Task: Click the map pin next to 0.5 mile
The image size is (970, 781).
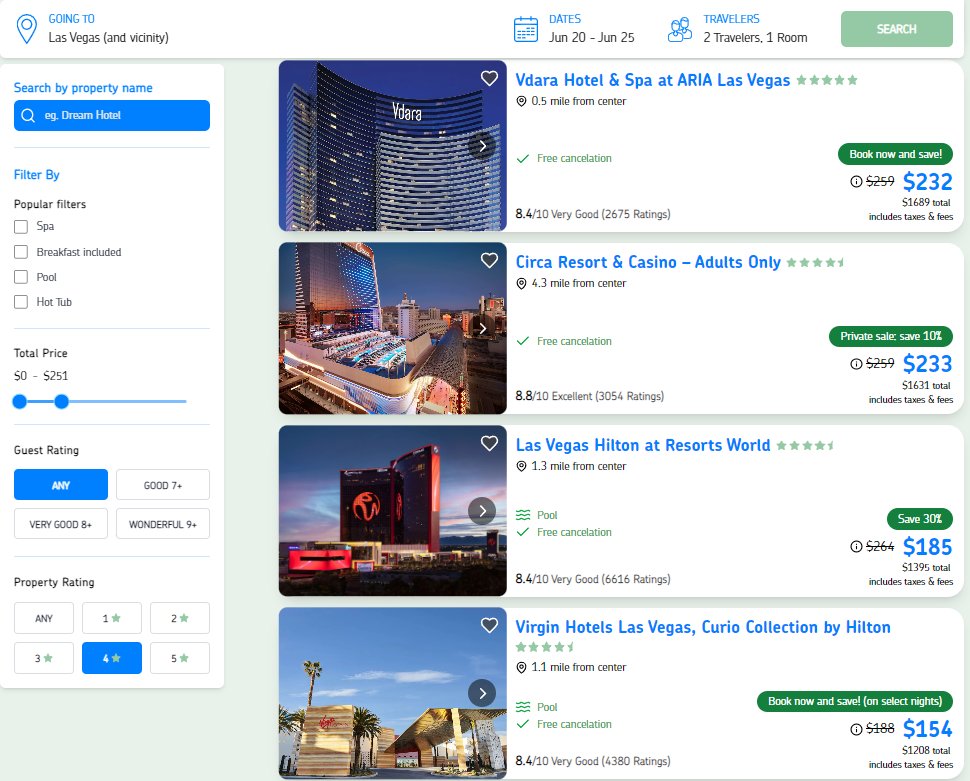Action: 521,101
